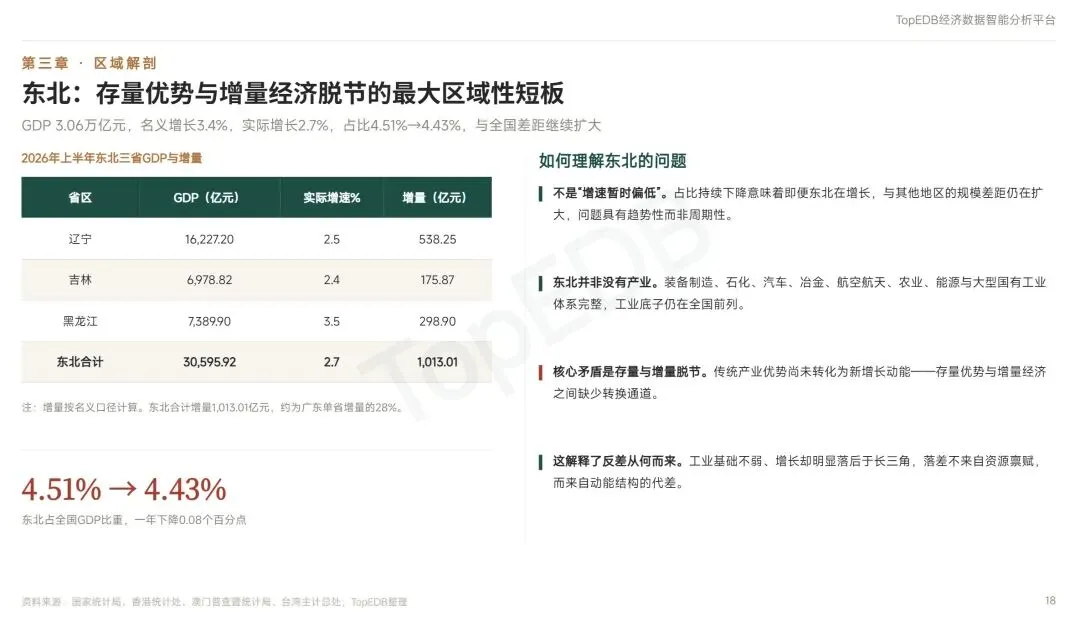Click the '实际增速%' column header
This screenshot has width=1080, height=617.
[x=331, y=198]
